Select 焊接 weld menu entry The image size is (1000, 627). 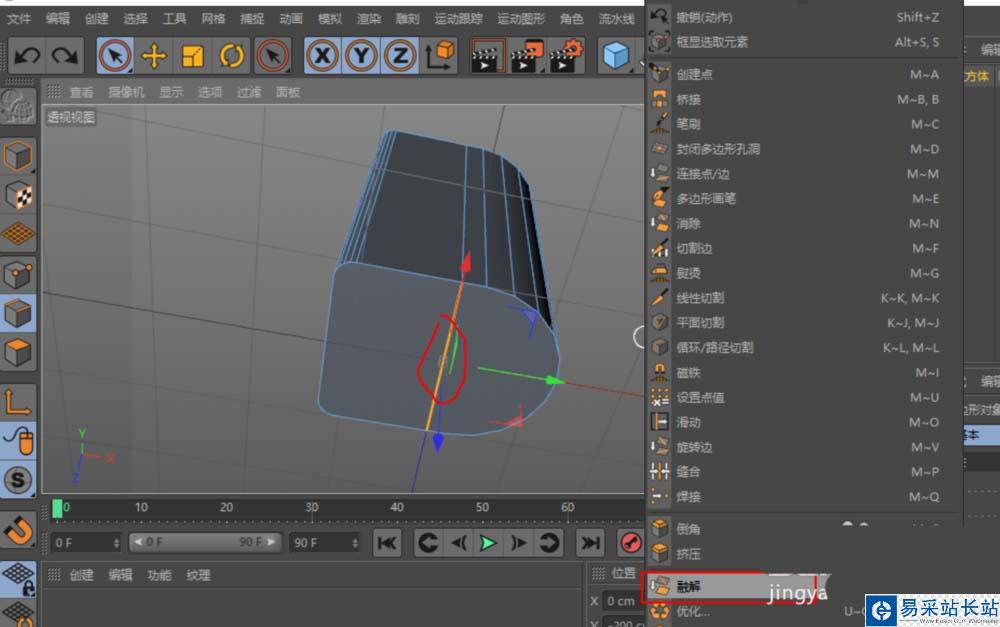pyautogui.click(x=802, y=496)
